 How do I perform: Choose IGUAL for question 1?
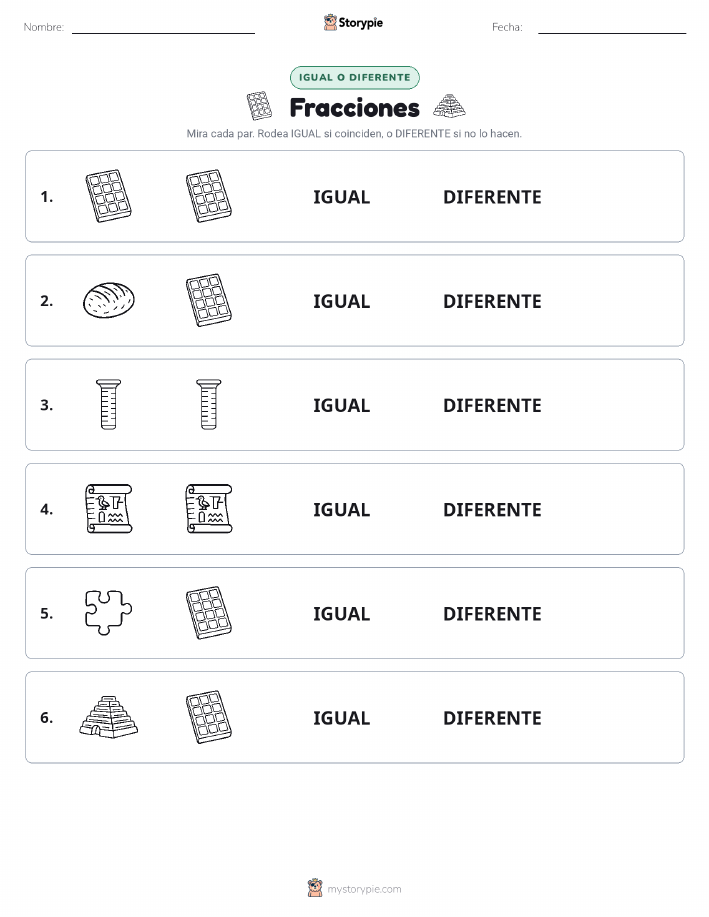coord(342,197)
